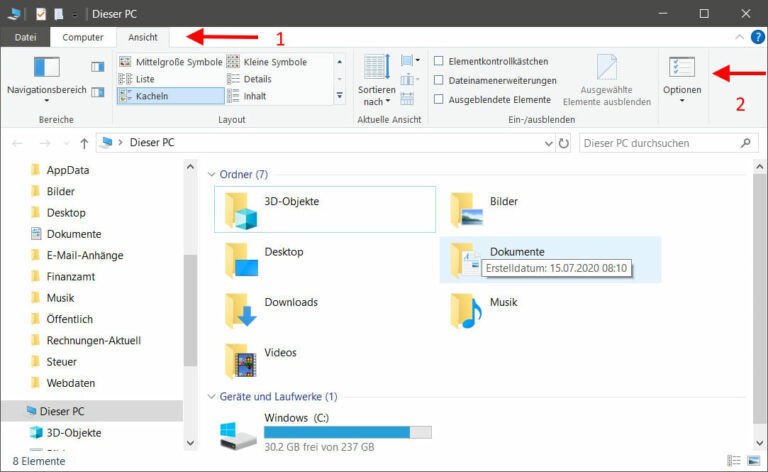Open the Quick Access Toolbar customize dropdown
This screenshot has height=472, width=768.
[74, 15]
